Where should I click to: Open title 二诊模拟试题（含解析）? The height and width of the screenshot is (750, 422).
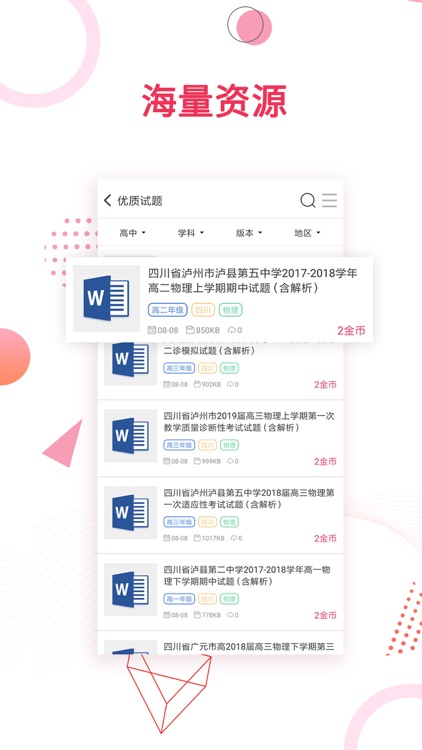point(209,351)
